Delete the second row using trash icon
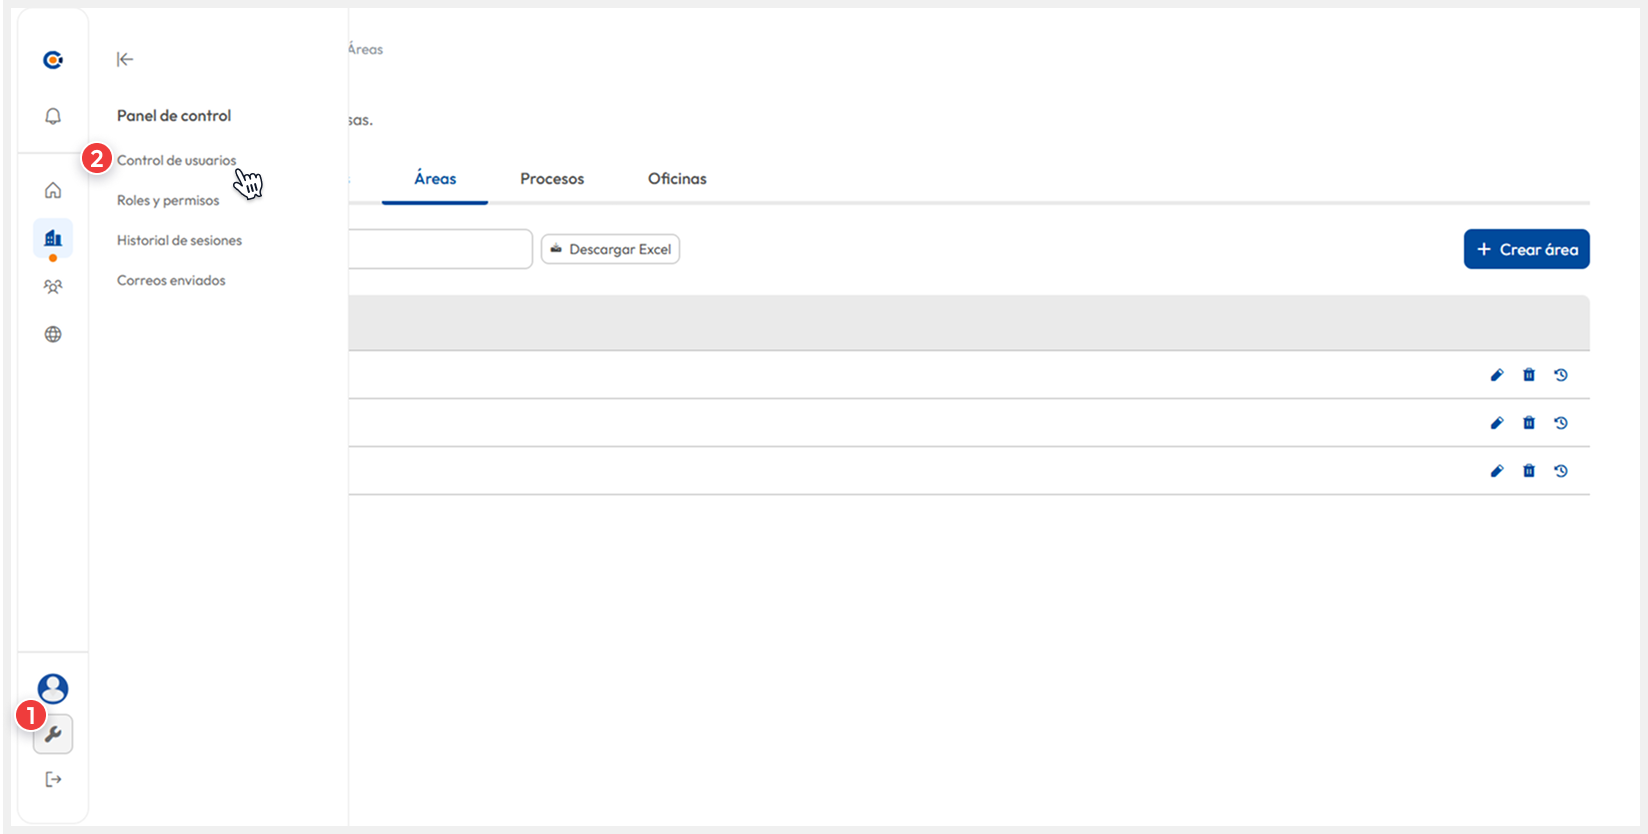This screenshot has width=1648, height=834. pos(1529,423)
